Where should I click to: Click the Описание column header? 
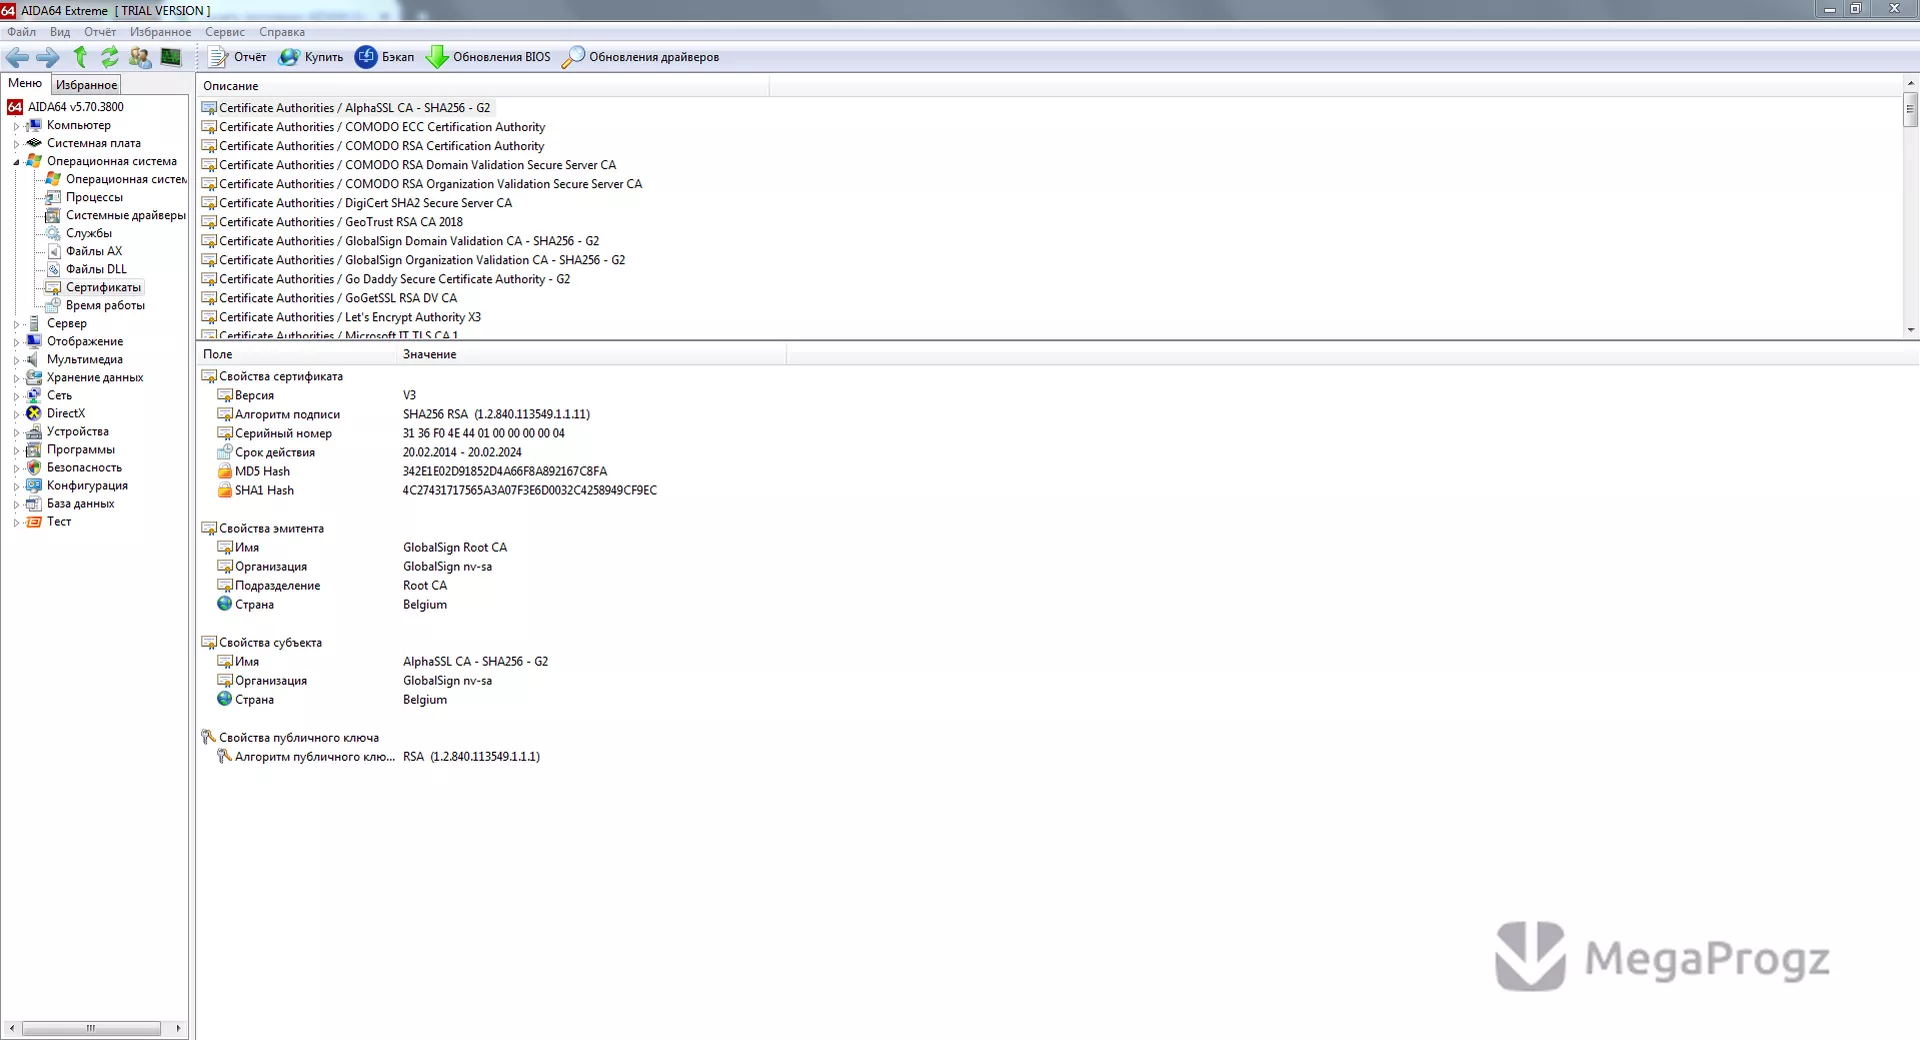(483, 86)
